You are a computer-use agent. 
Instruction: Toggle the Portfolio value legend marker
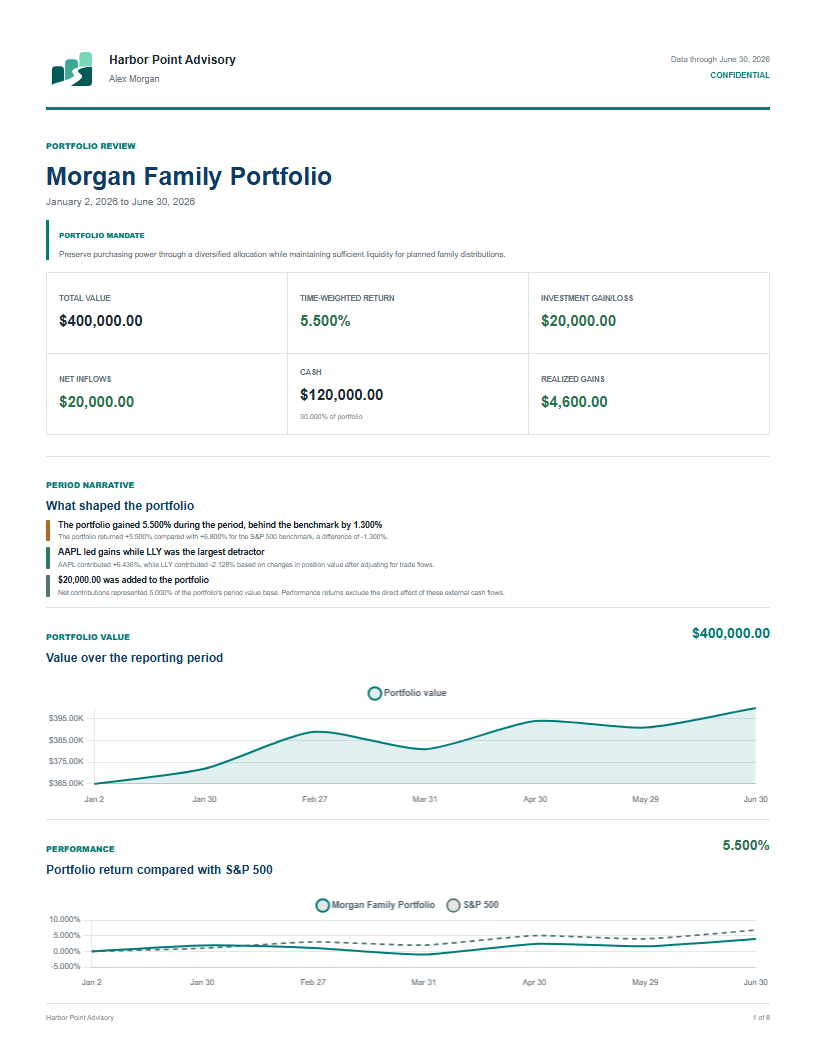click(374, 693)
